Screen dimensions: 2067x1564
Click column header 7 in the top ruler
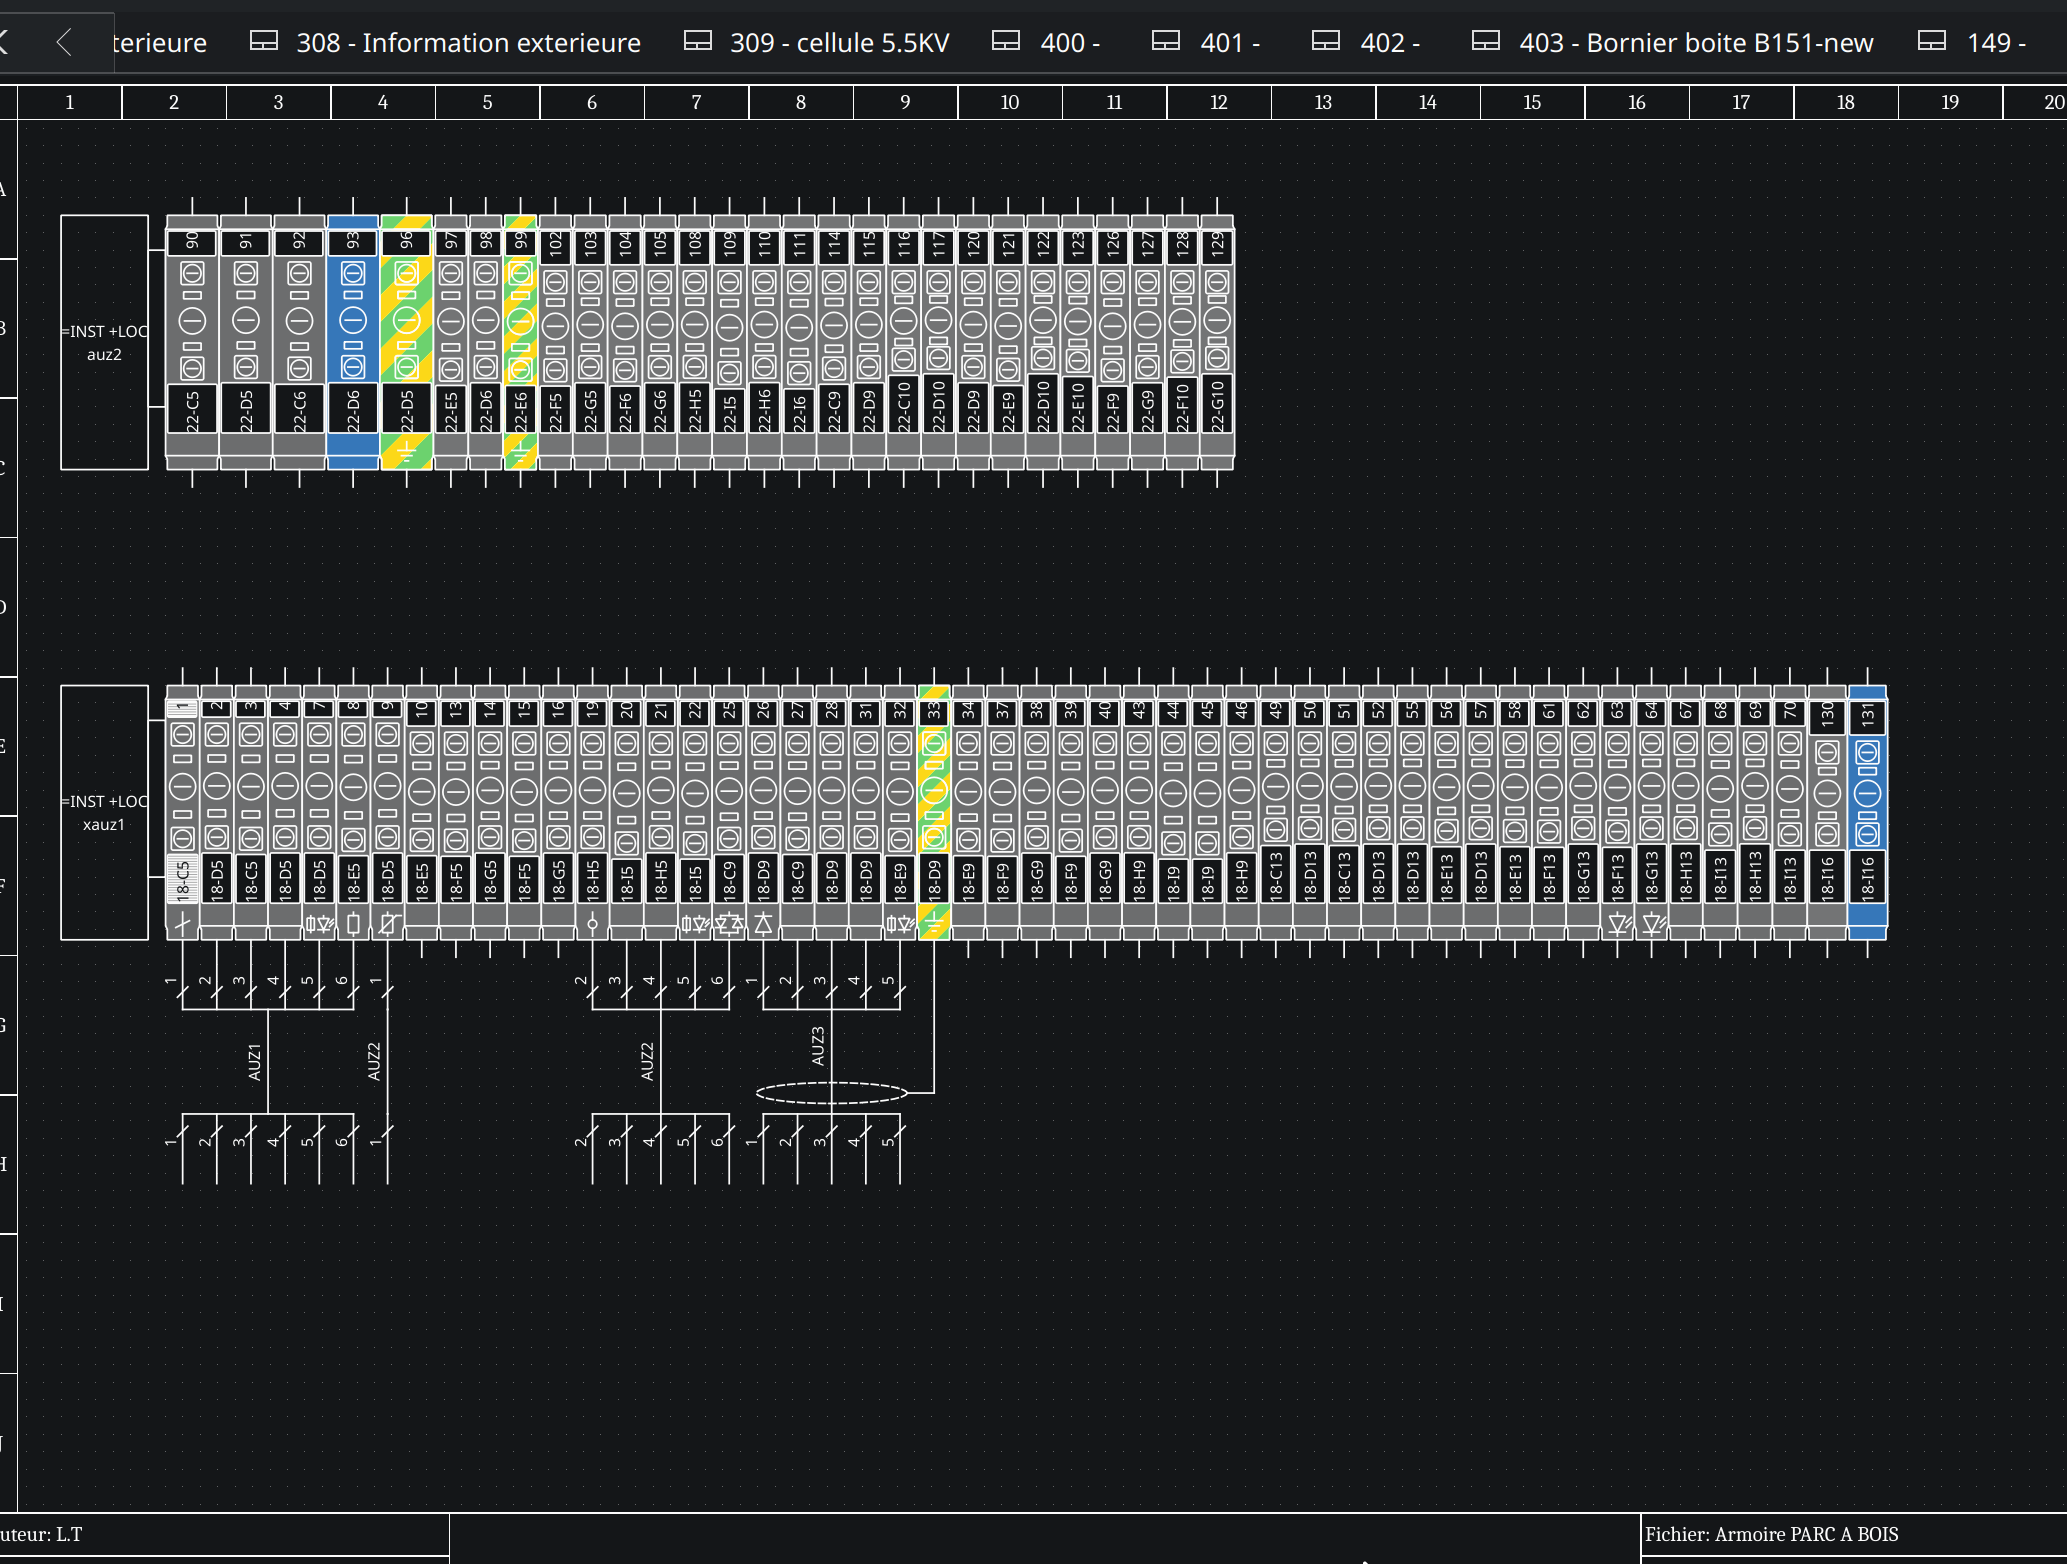pos(696,102)
